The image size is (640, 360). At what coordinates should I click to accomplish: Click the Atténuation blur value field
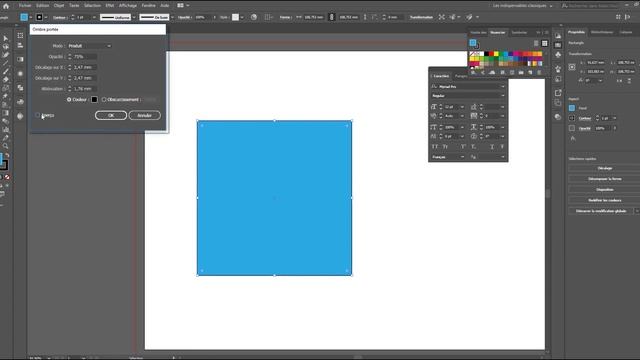(x=85, y=89)
